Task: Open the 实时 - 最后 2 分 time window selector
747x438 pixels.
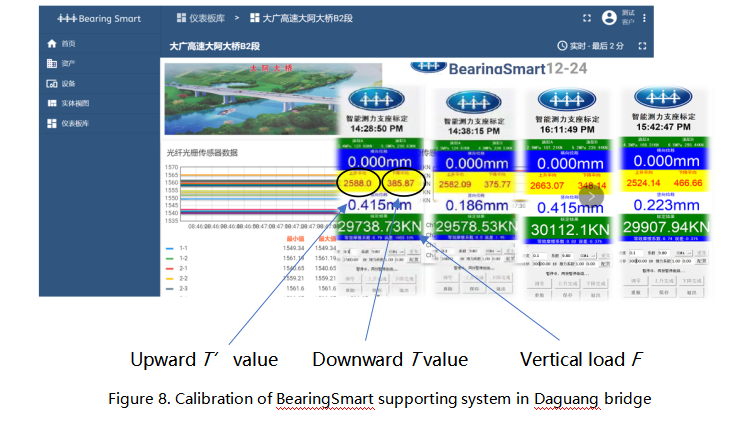Action: tap(591, 46)
